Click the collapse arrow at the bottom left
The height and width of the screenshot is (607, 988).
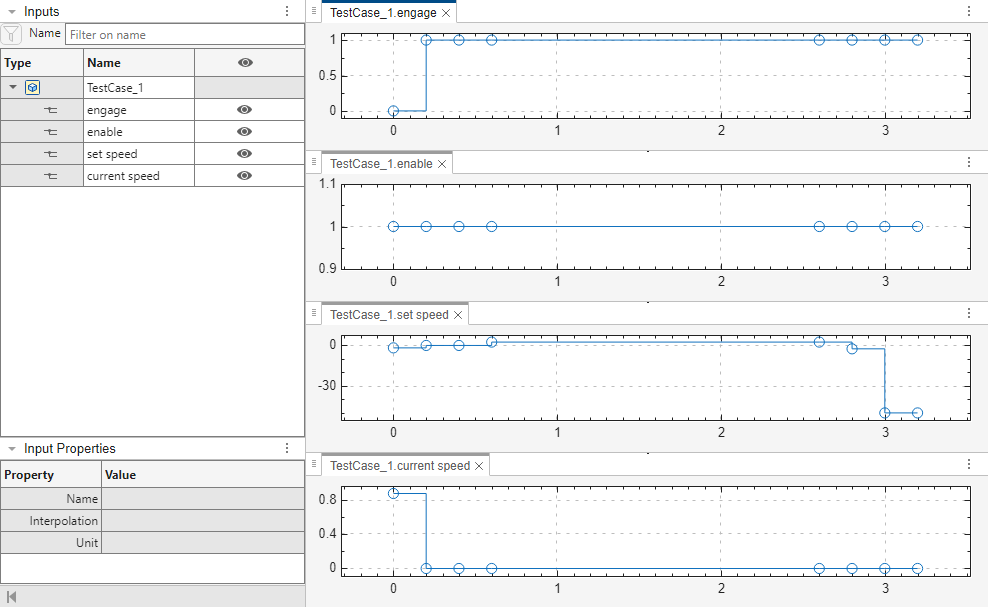point(12,597)
